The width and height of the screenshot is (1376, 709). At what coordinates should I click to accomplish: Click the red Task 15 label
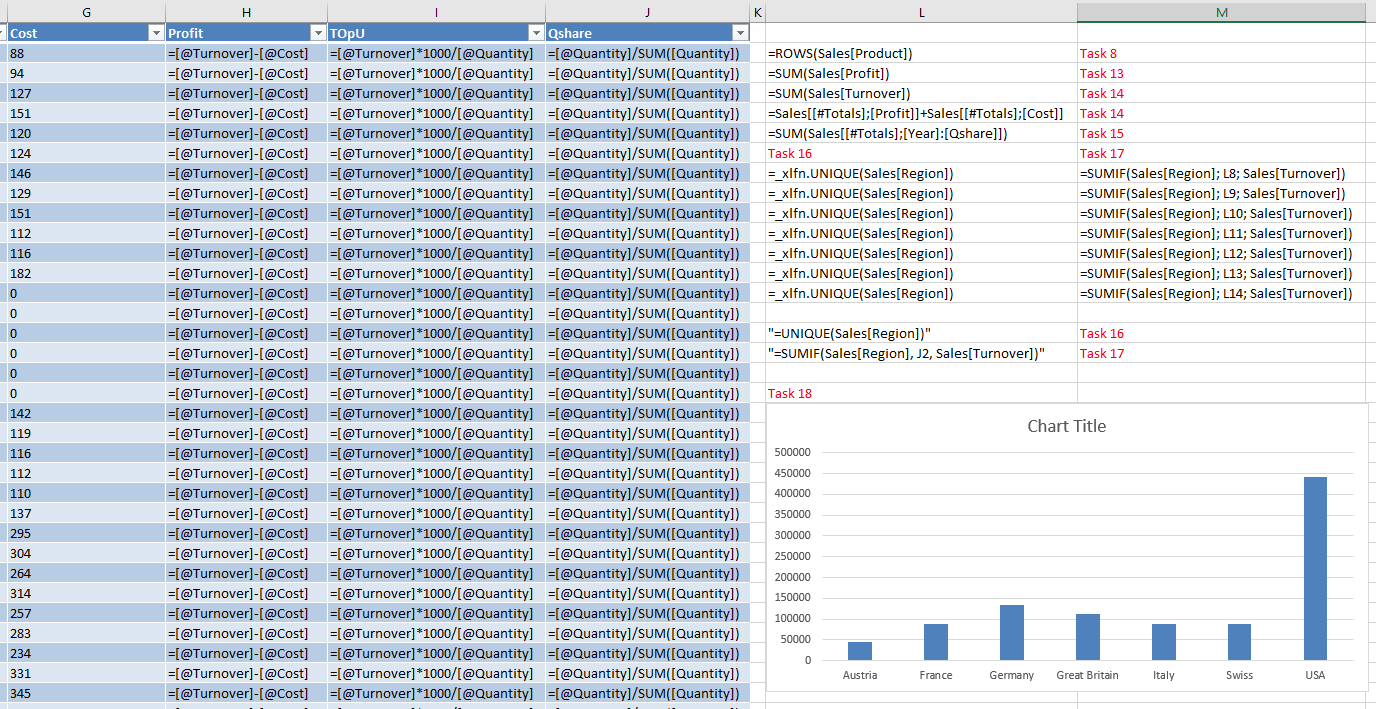1102,133
